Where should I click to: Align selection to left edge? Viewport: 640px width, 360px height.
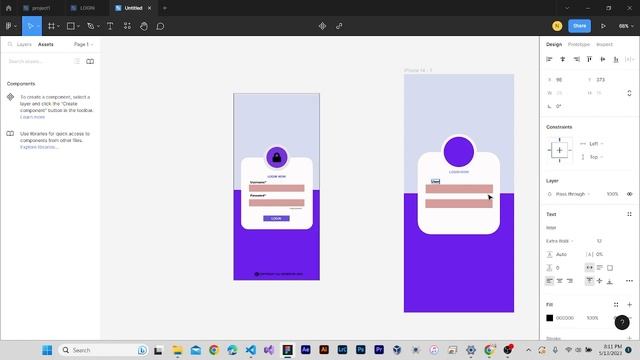point(549,59)
